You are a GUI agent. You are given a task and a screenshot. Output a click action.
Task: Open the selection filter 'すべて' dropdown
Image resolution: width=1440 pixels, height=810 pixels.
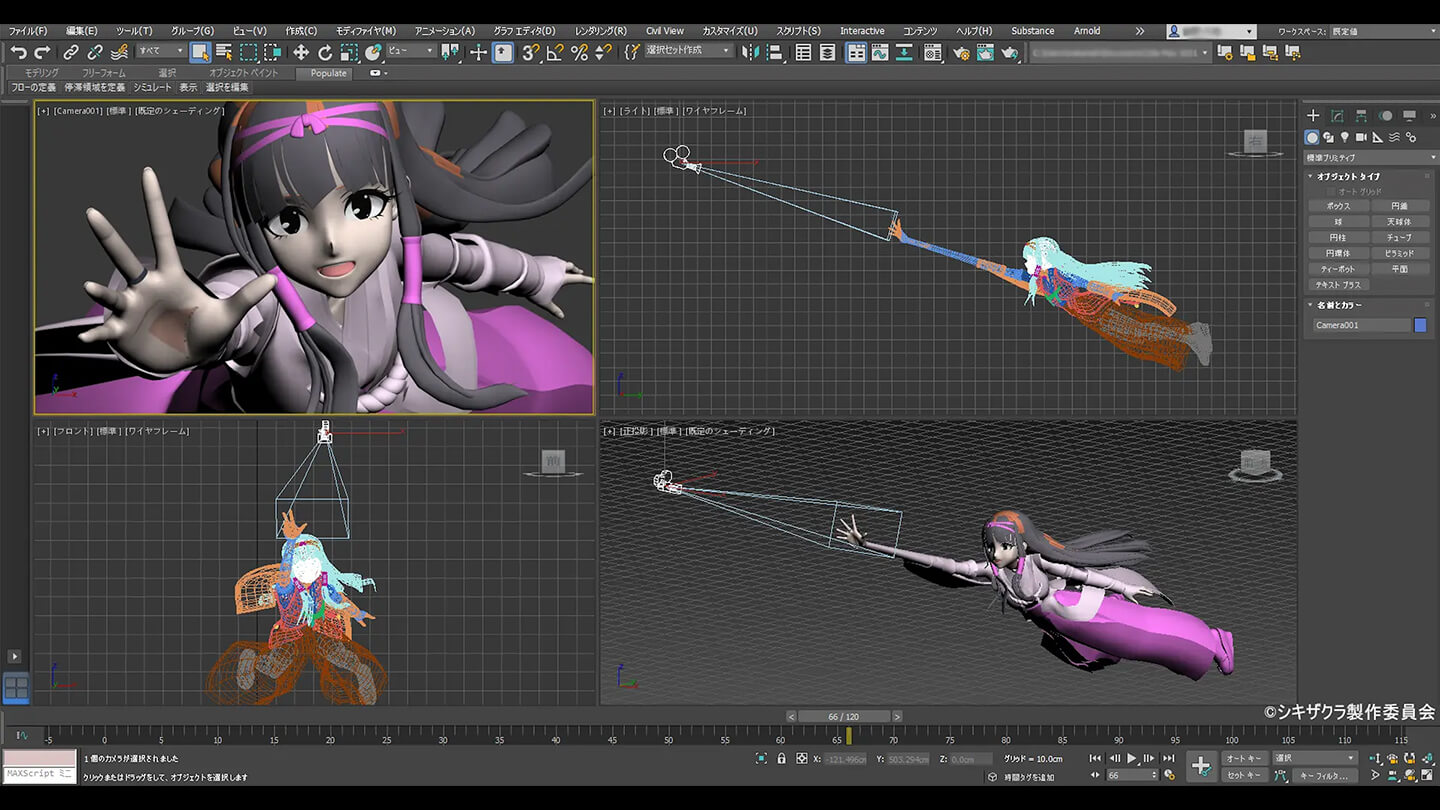click(x=162, y=51)
